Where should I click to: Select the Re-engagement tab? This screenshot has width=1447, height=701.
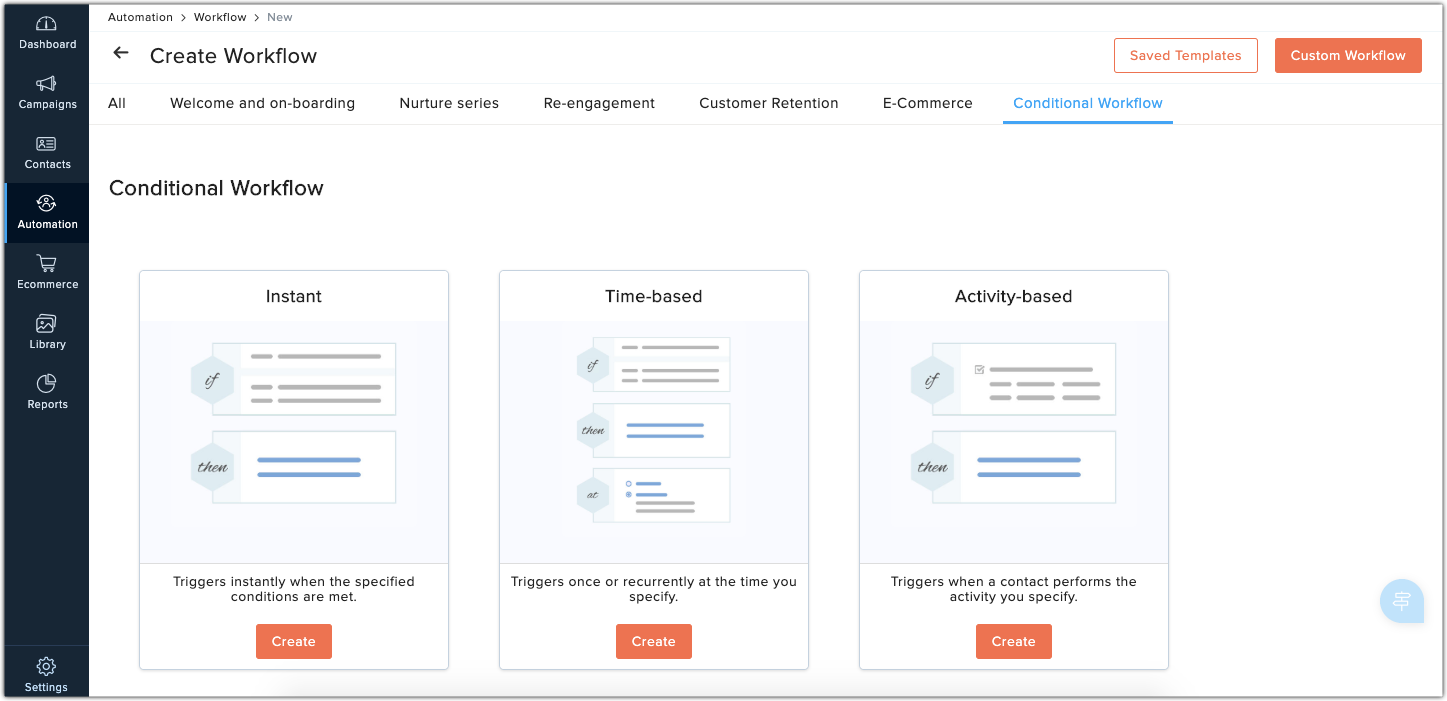click(599, 103)
